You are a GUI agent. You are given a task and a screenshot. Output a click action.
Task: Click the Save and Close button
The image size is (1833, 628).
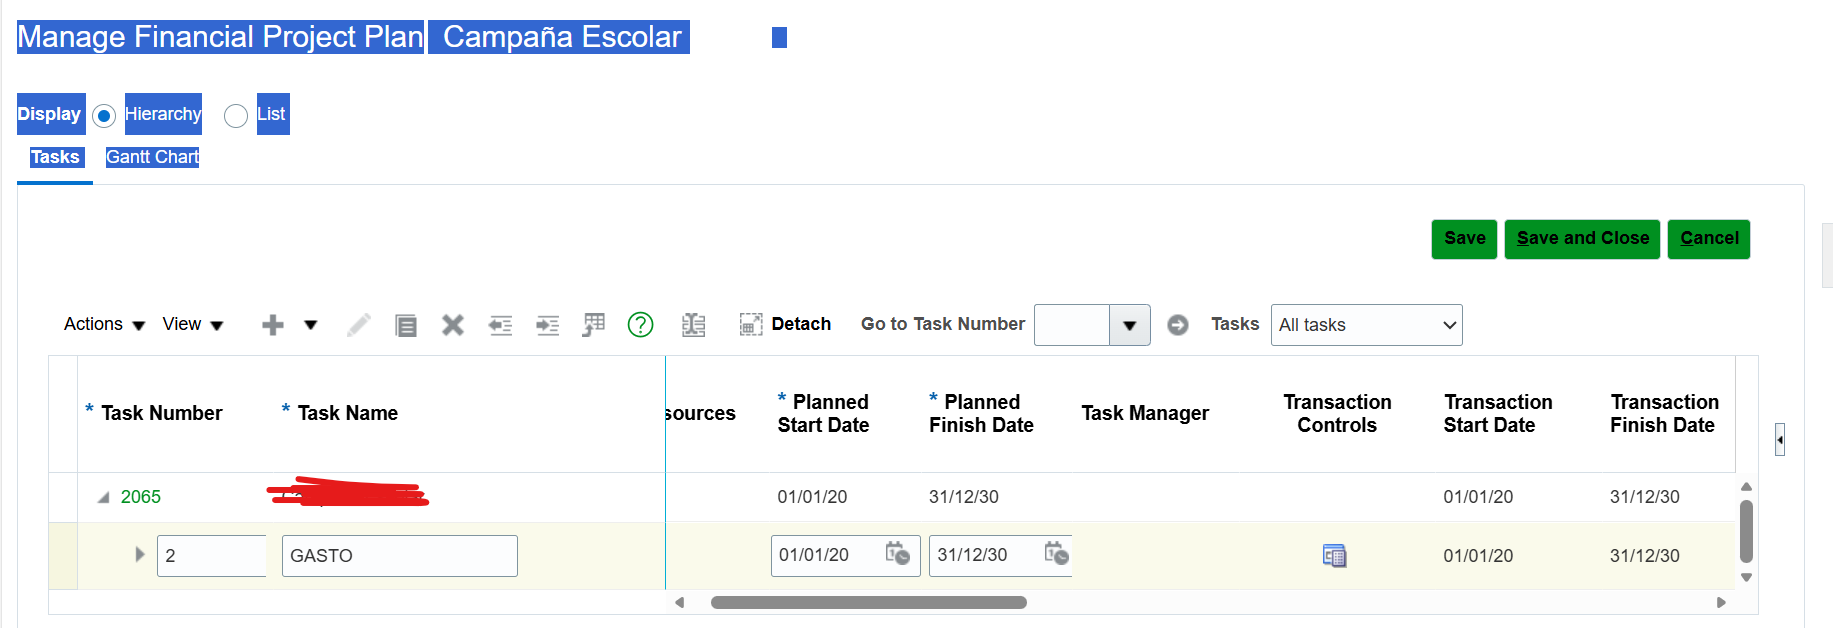click(x=1582, y=238)
